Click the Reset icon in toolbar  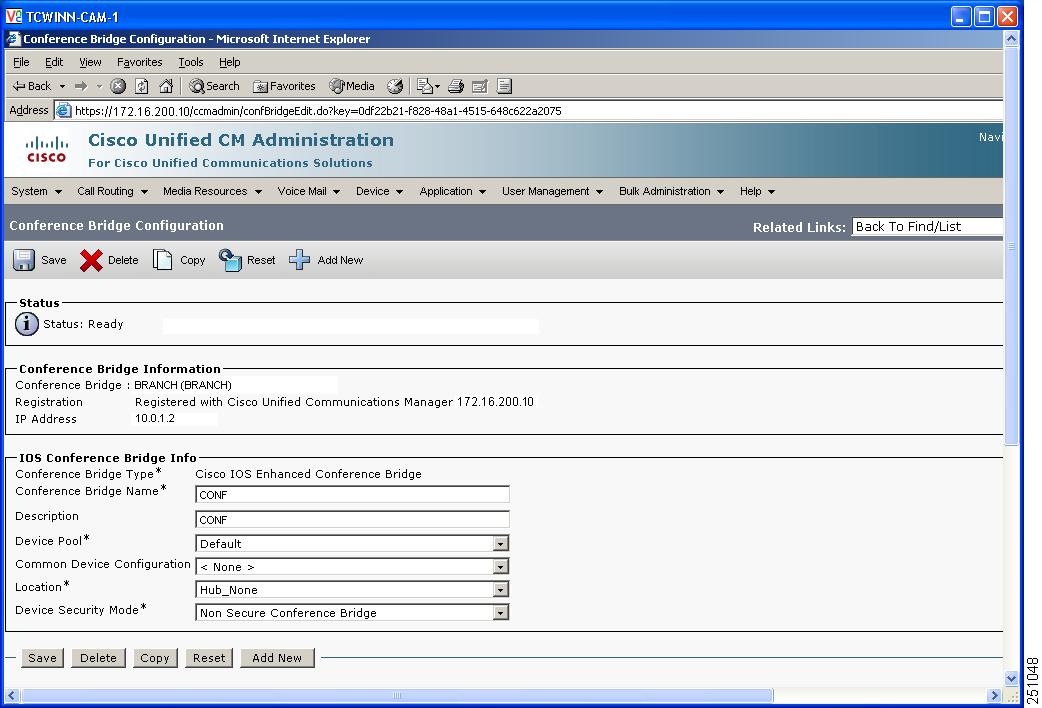click(230, 260)
